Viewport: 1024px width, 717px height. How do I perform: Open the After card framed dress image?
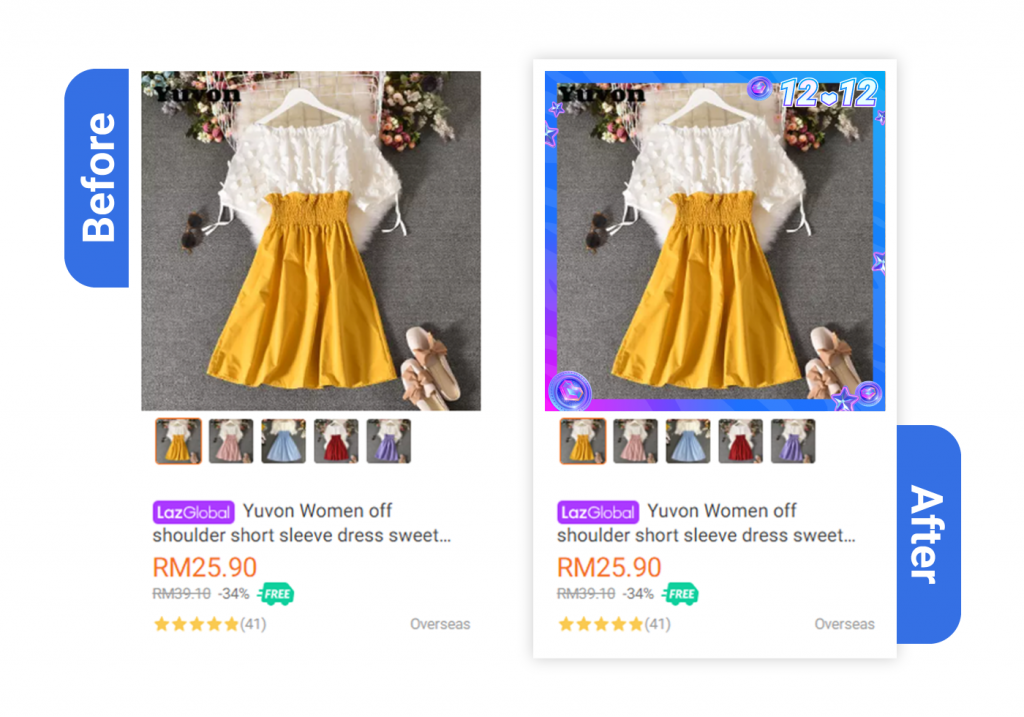coord(715,241)
